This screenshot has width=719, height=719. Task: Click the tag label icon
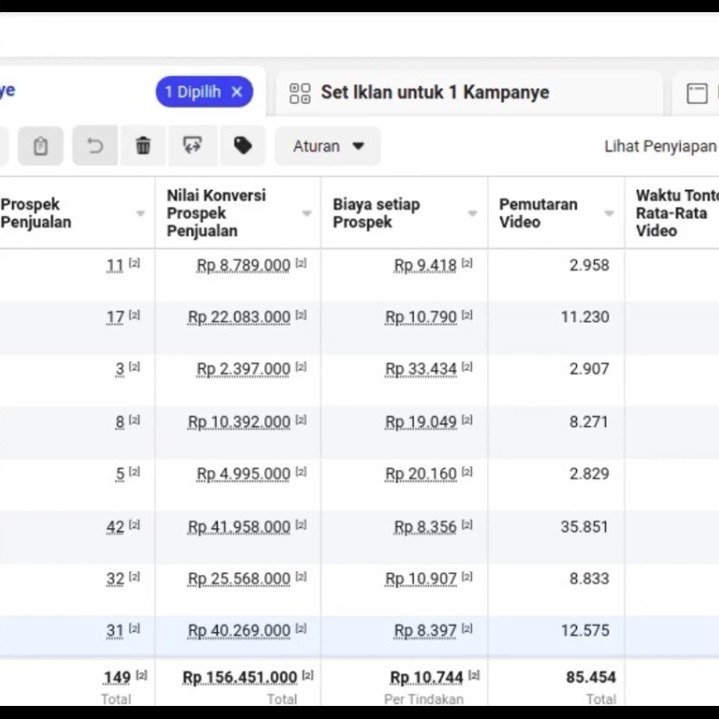coord(243,146)
